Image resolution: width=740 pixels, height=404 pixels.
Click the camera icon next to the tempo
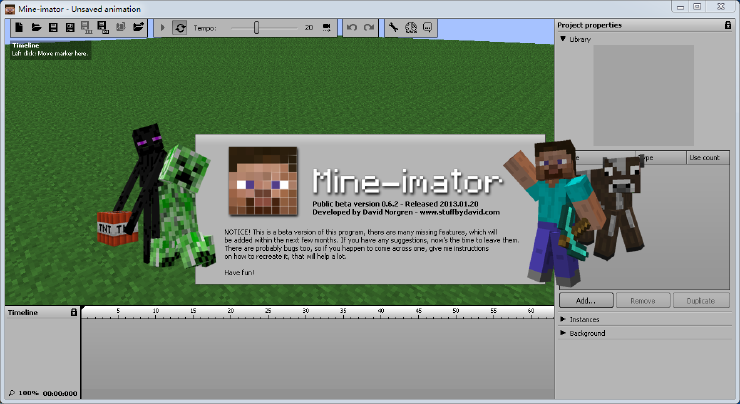tap(327, 28)
